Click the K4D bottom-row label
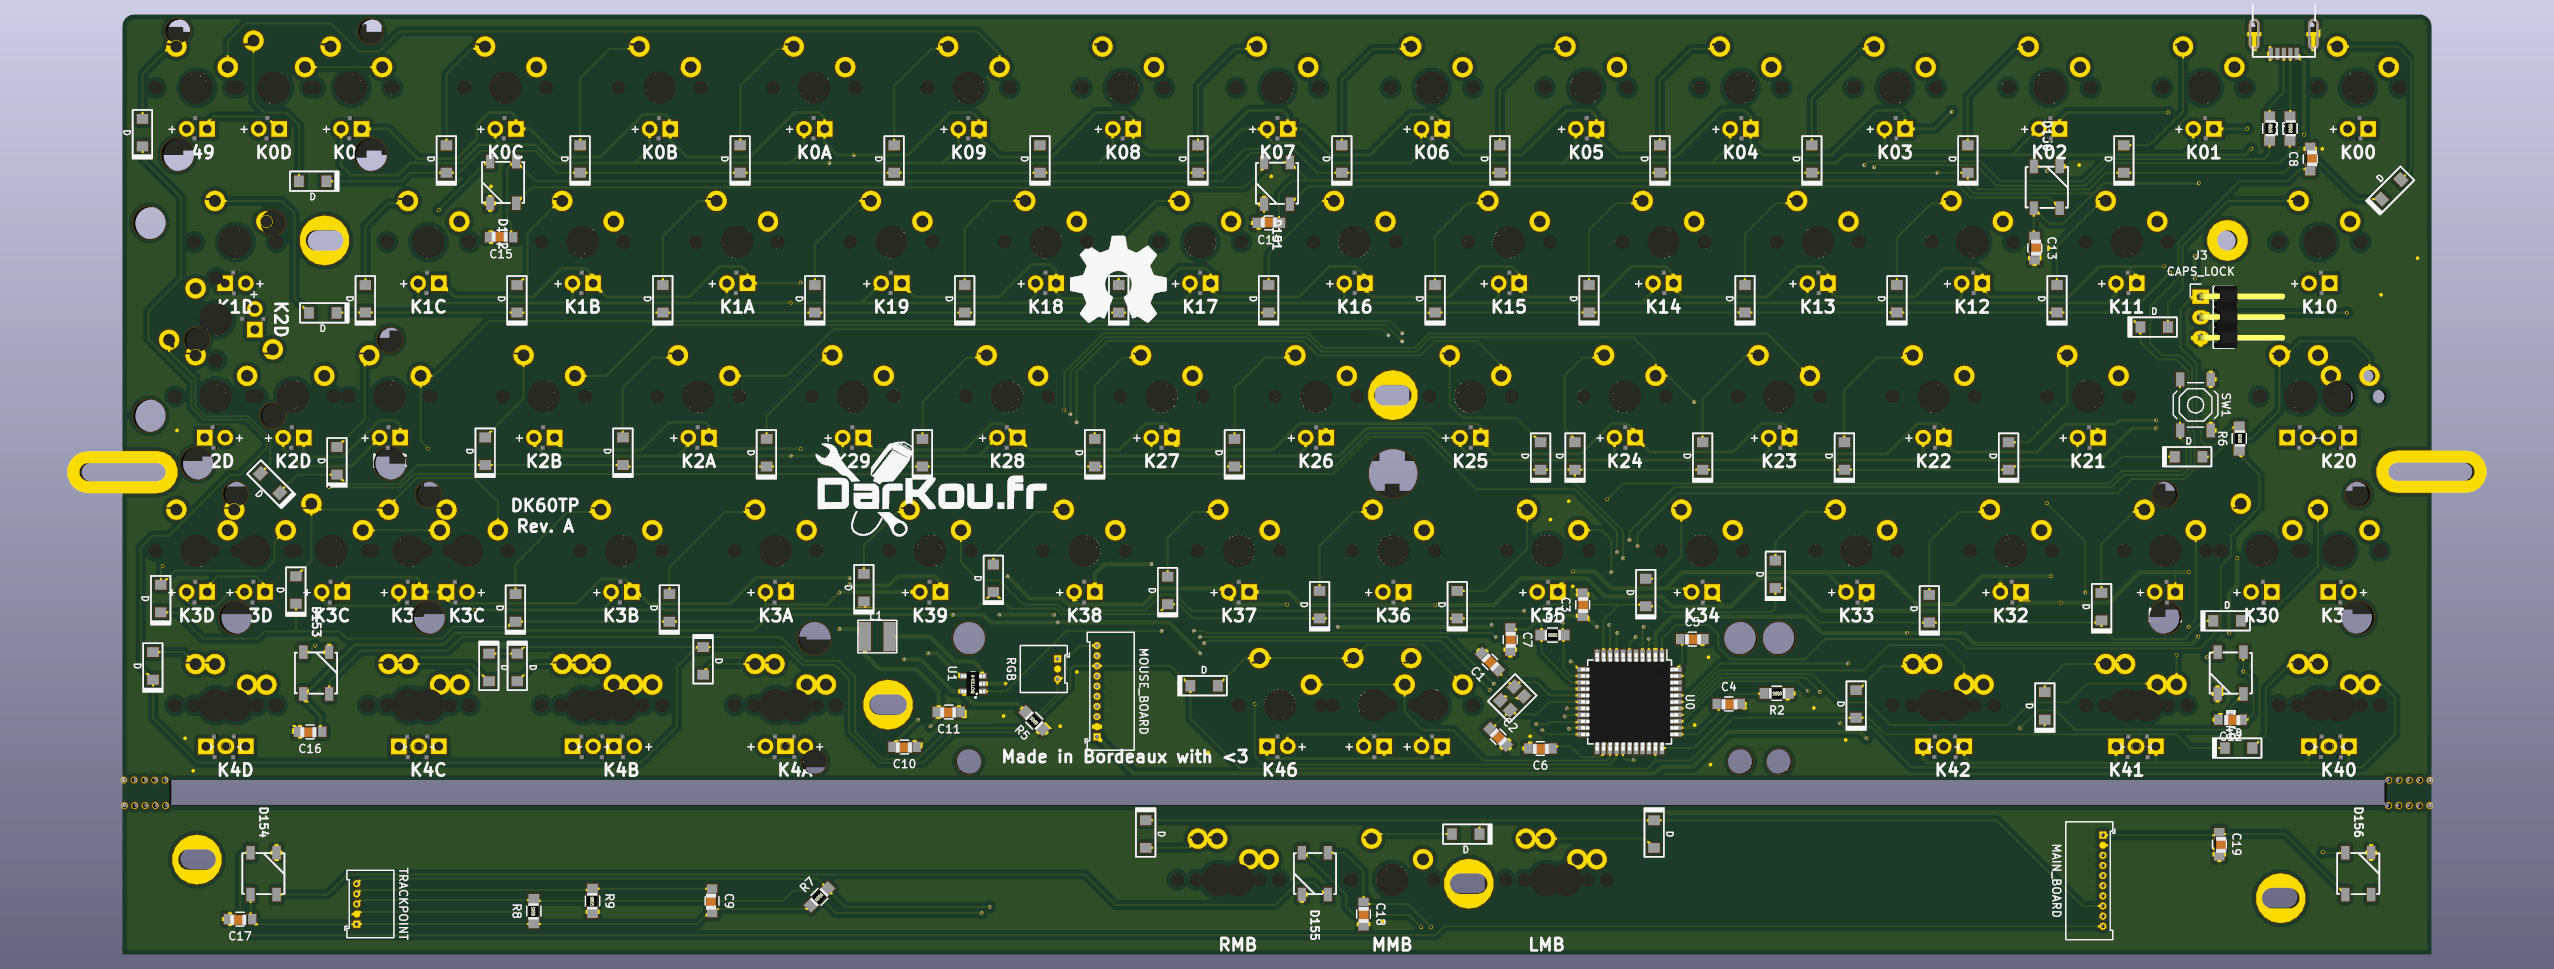The height and width of the screenshot is (969, 2554). pyautogui.click(x=235, y=770)
